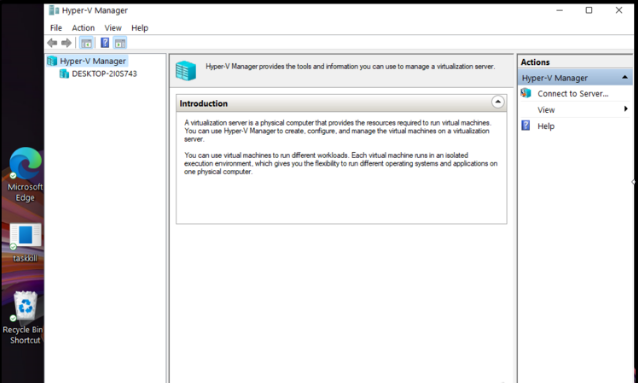
Task: Click the Introduction section header
Action: coord(341,103)
